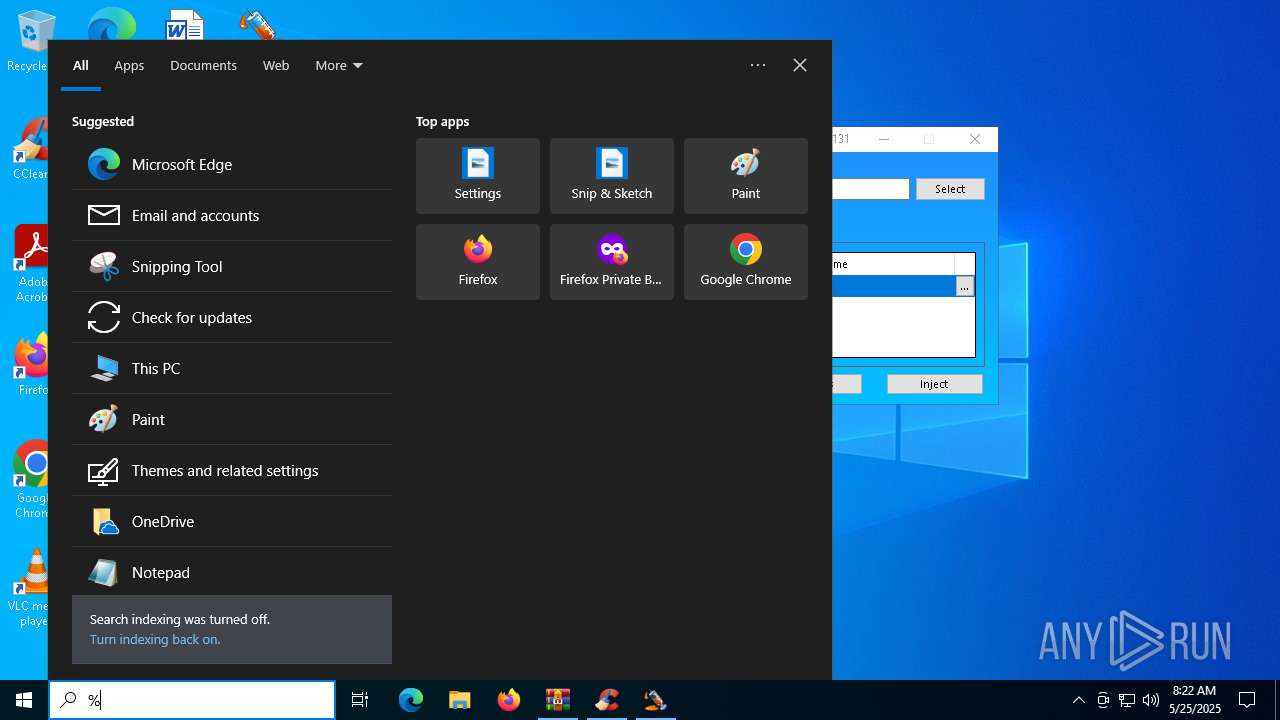Image resolution: width=1280 pixels, height=720 pixels.
Task: Open the Word document on the desktop
Action: tap(185, 24)
